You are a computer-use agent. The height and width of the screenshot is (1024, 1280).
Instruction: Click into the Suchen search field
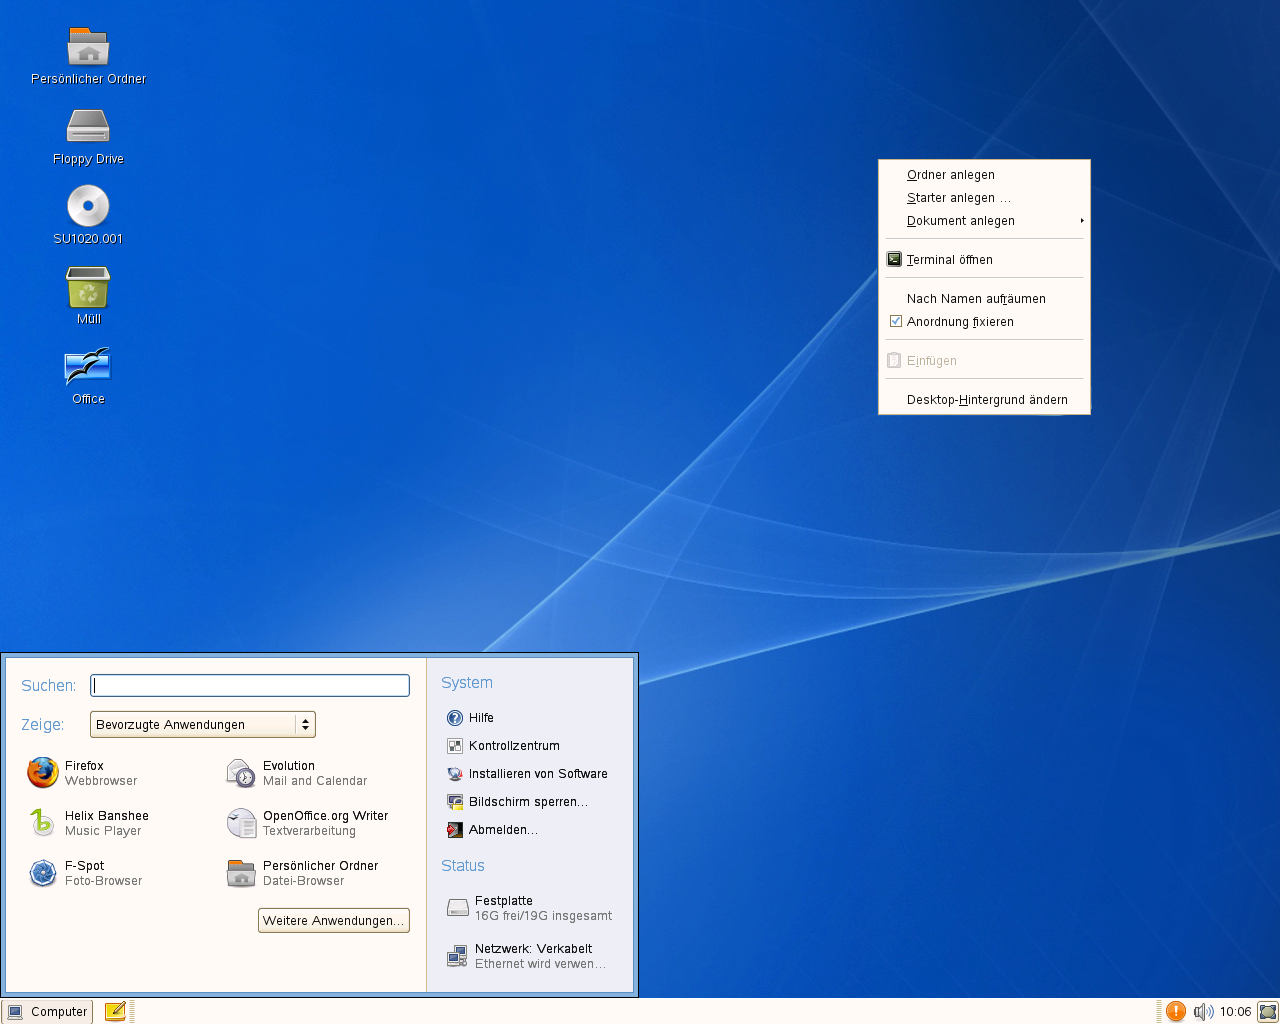point(250,685)
